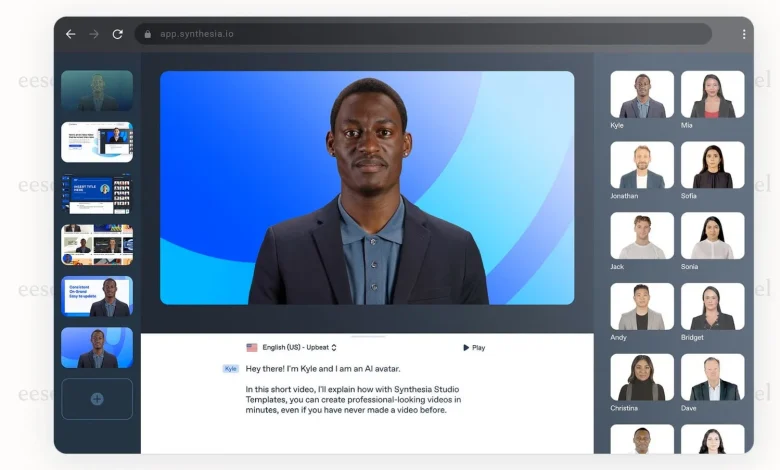Open the first slide thumbnail
780x470 pixels.
[x=97, y=90]
